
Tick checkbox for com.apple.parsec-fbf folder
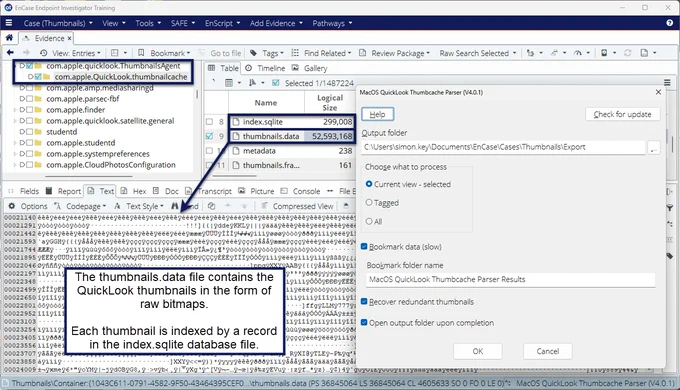29,99
